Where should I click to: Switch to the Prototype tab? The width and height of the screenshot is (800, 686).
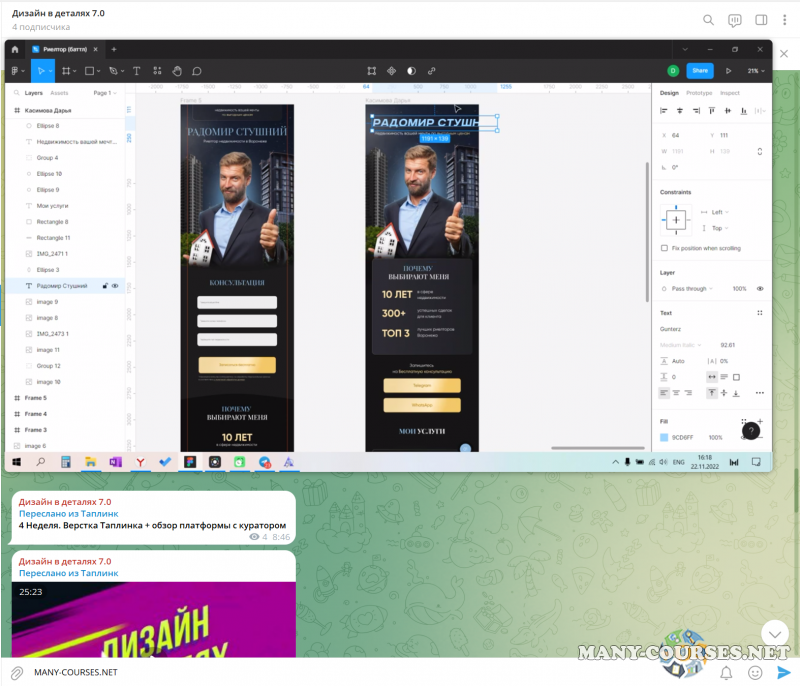699,92
